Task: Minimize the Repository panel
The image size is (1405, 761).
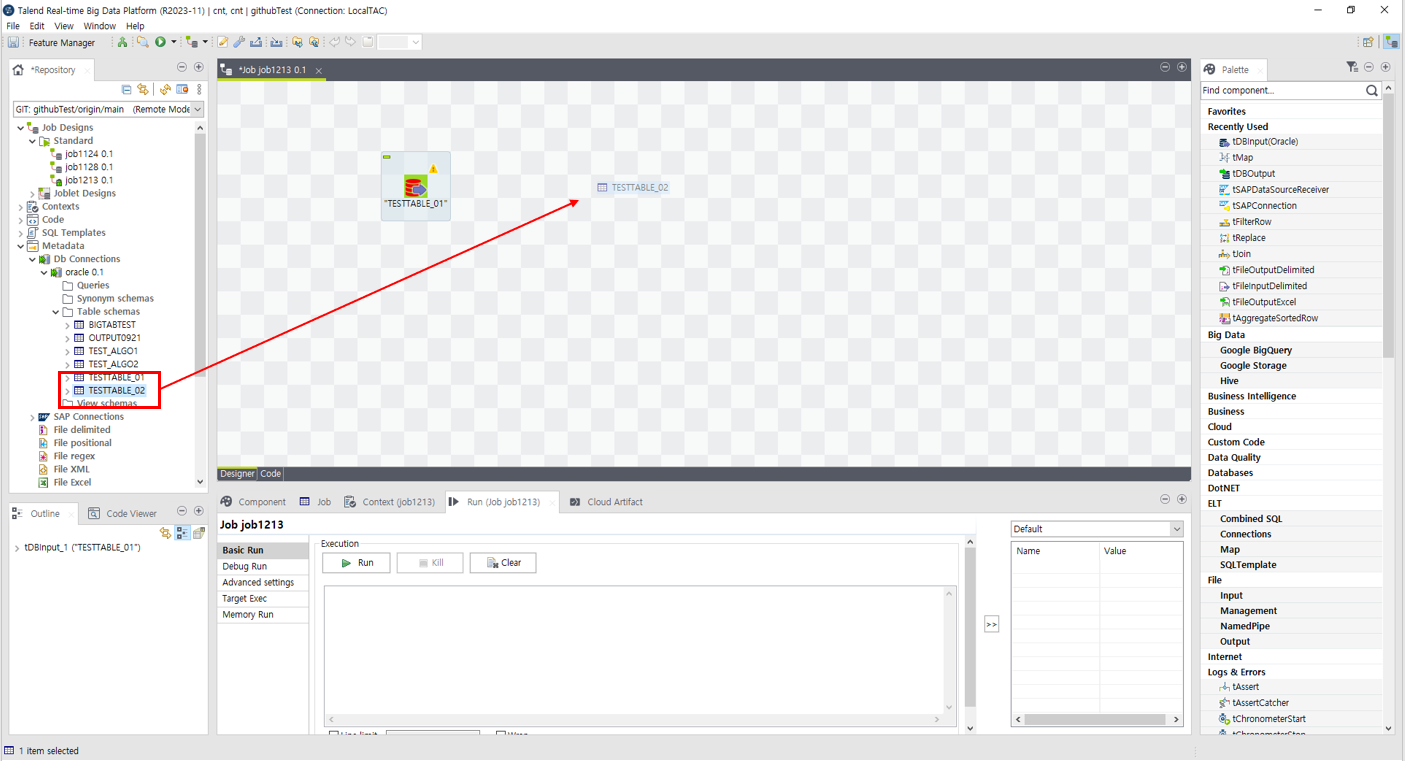Action: tap(182, 67)
